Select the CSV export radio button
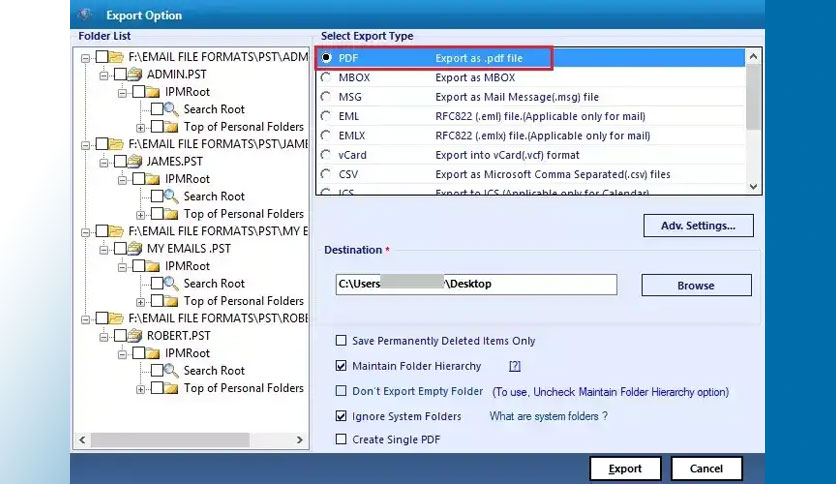 [326, 174]
